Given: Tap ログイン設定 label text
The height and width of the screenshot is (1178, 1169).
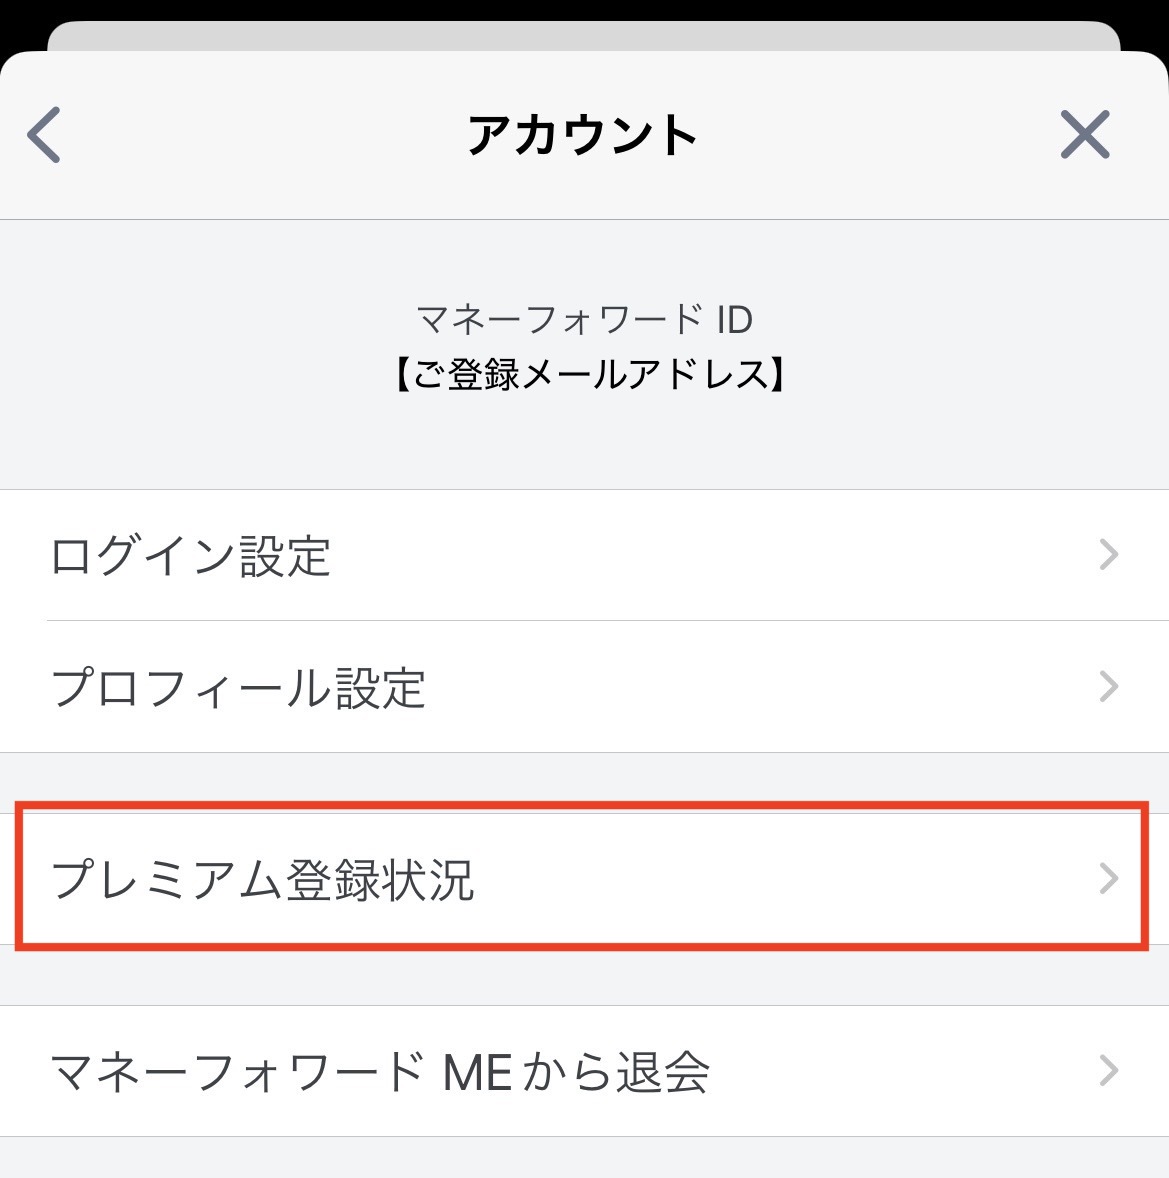Looking at the screenshot, I should tap(190, 557).
